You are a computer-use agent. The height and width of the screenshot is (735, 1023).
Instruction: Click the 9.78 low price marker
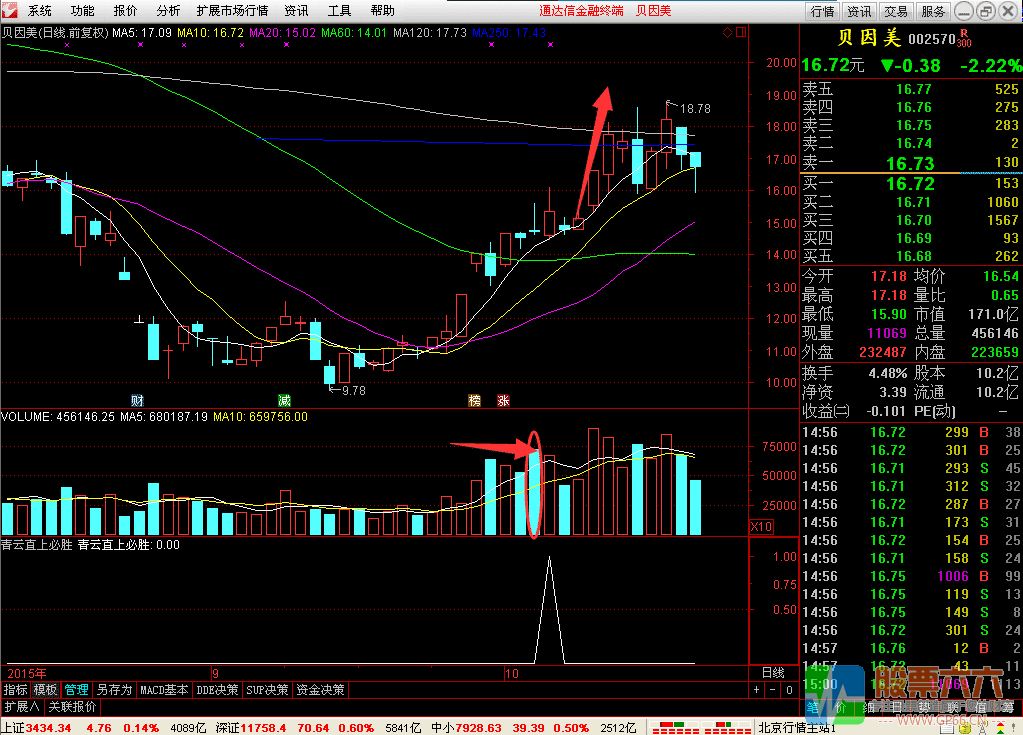pos(354,391)
